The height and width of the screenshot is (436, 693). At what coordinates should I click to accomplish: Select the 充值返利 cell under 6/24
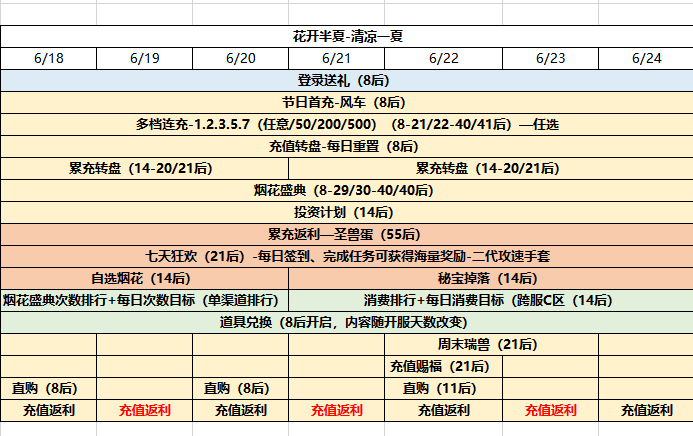pos(646,410)
